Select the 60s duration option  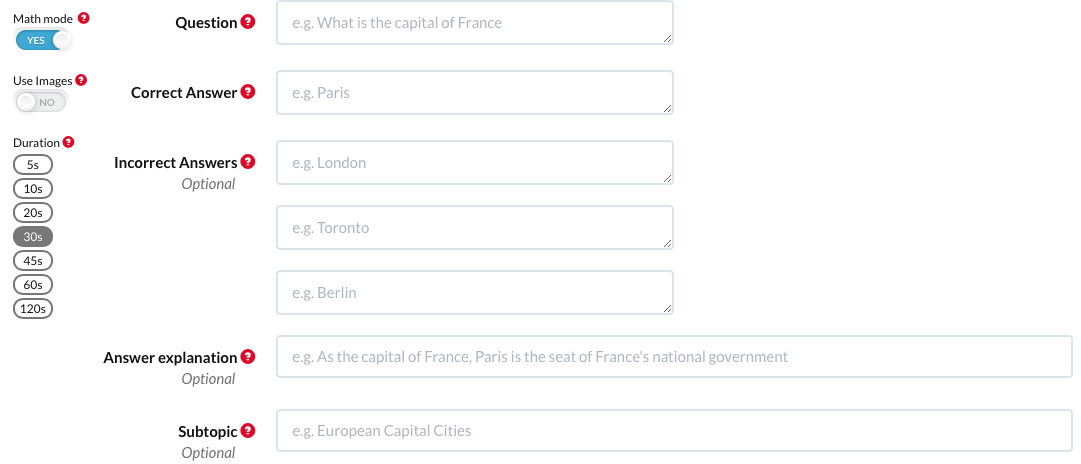(32, 285)
